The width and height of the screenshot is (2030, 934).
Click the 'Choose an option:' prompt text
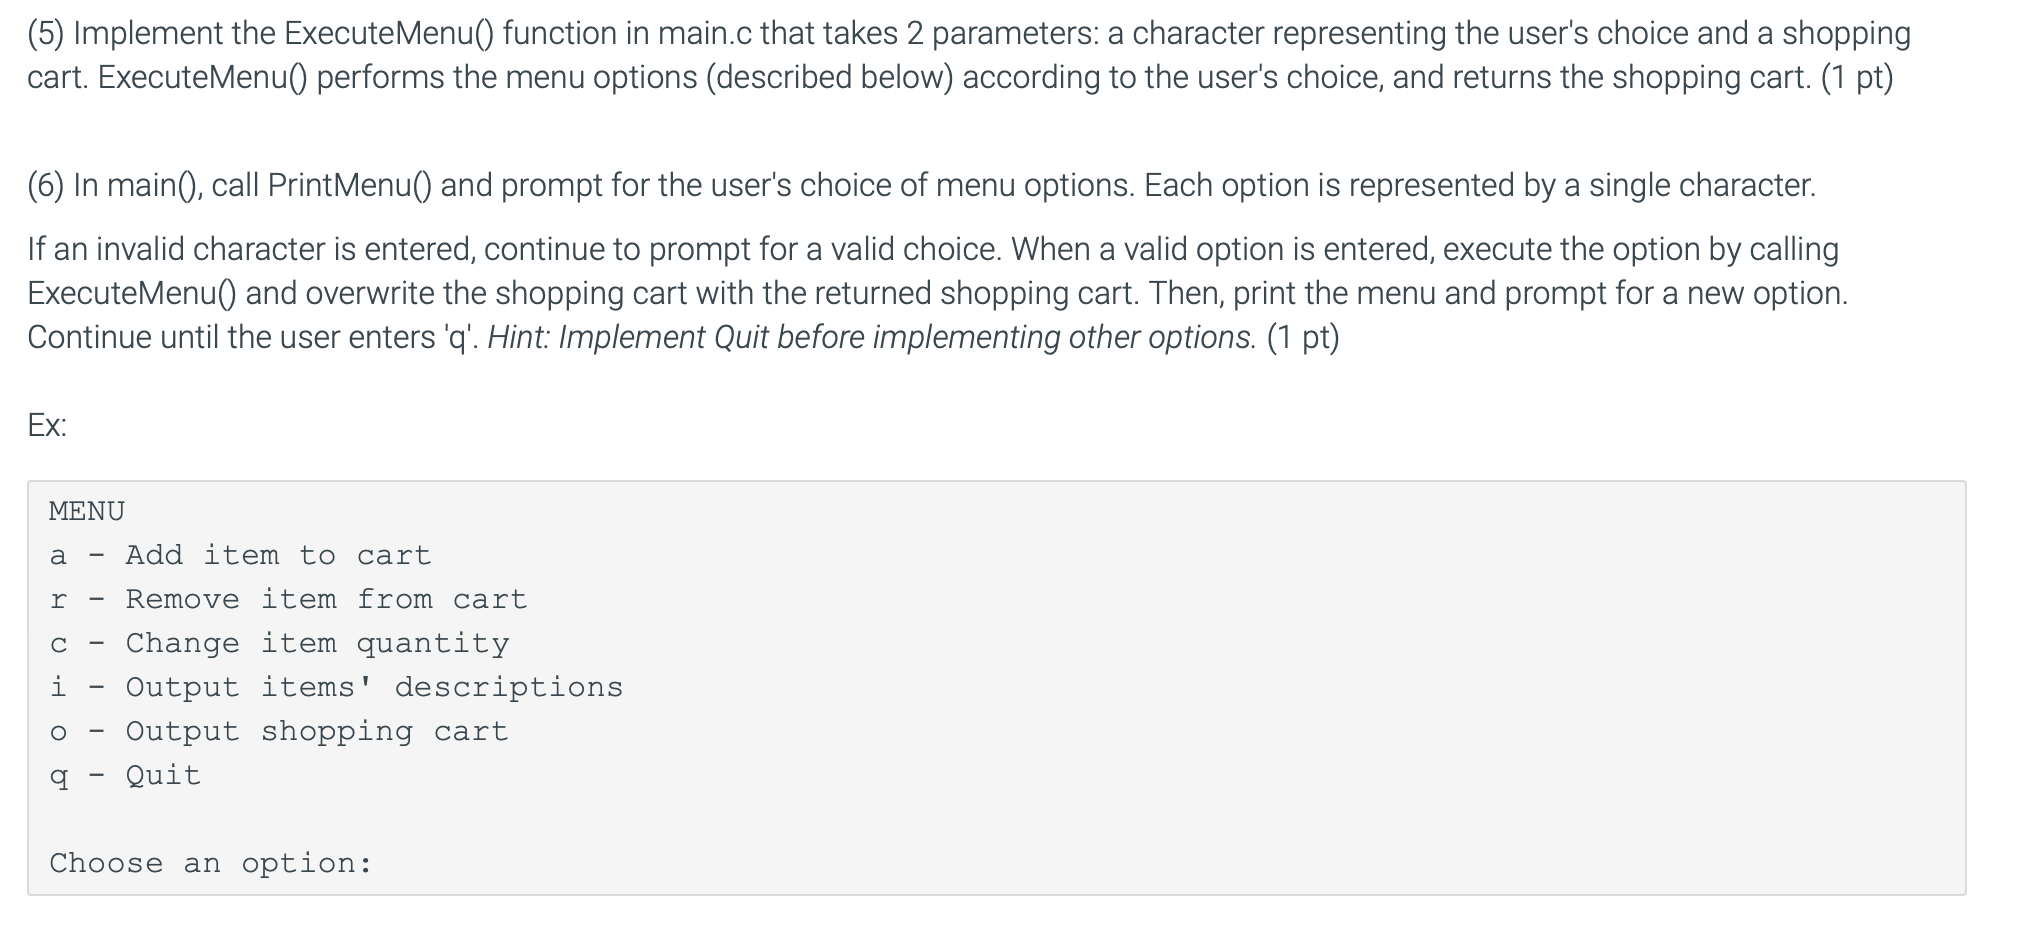click(211, 863)
